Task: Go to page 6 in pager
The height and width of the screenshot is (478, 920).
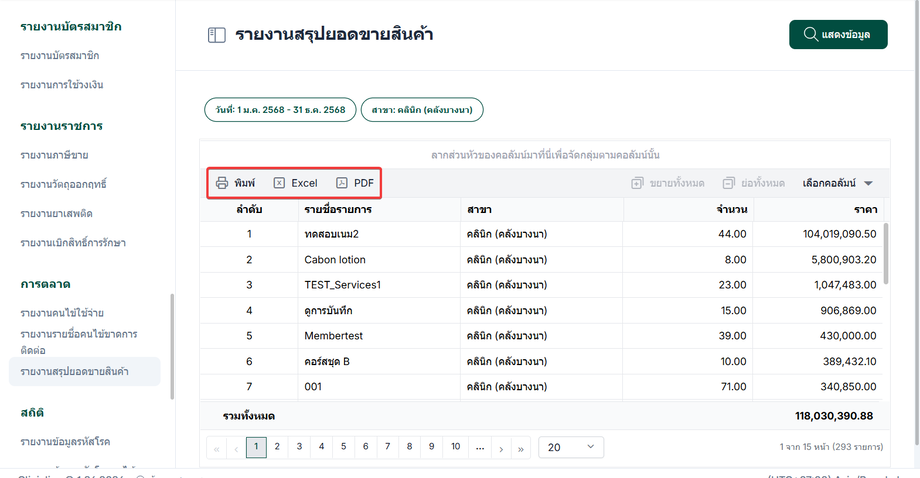Action: pyautogui.click(x=366, y=448)
